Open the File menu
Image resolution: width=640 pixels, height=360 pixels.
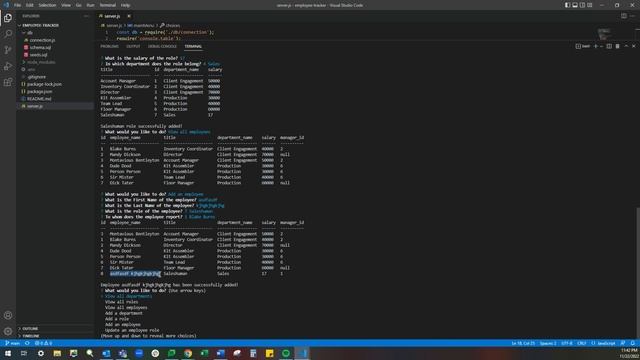pos(18,5)
